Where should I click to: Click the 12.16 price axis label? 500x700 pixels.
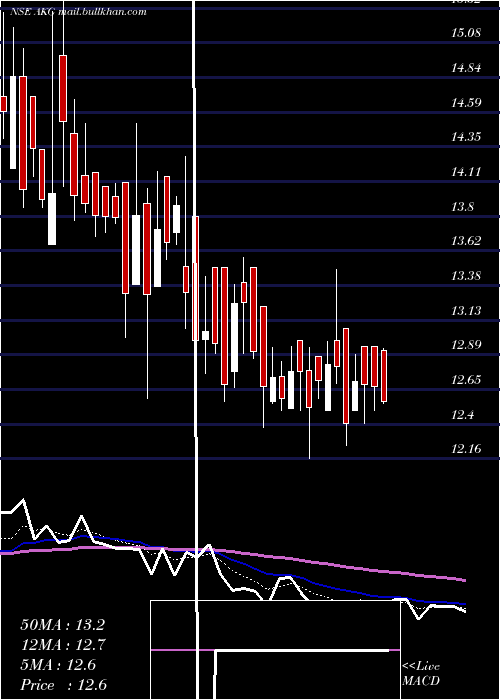466,449
